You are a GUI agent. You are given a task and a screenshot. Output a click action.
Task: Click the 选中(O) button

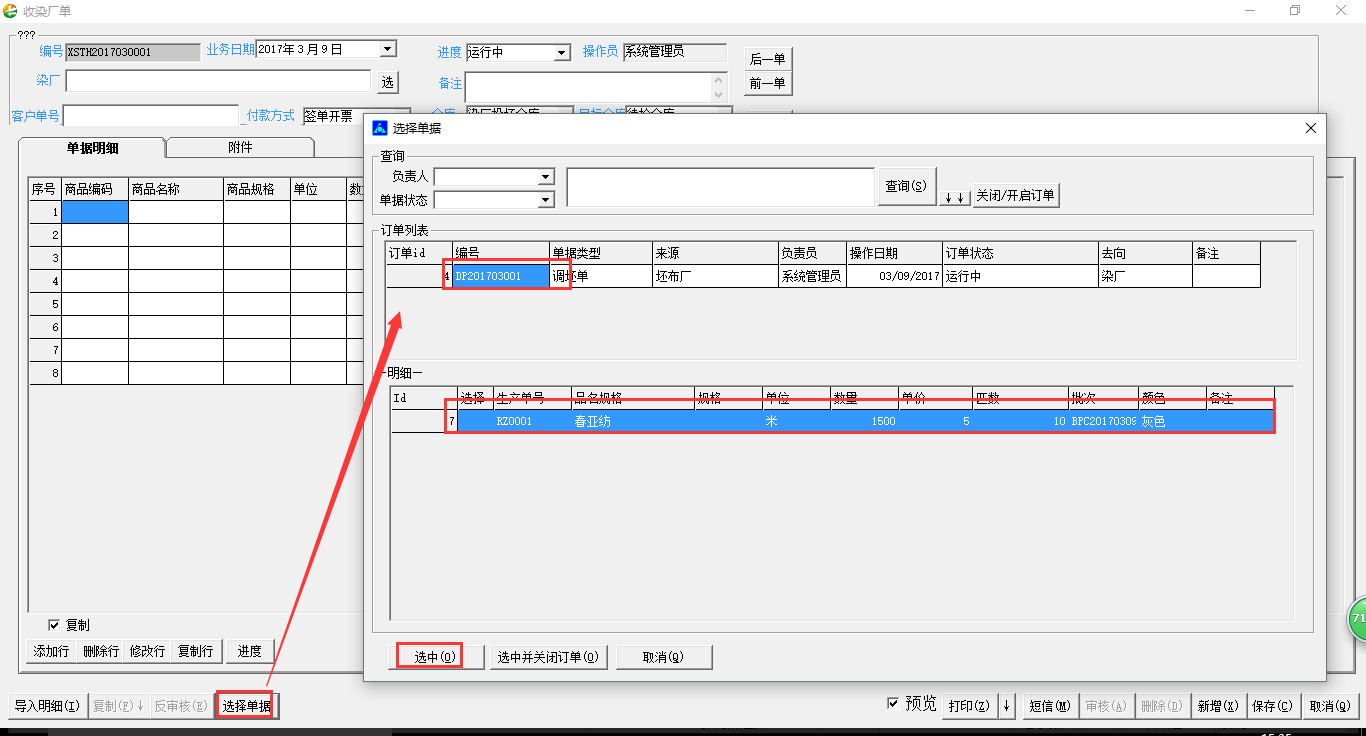pyautogui.click(x=435, y=657)
